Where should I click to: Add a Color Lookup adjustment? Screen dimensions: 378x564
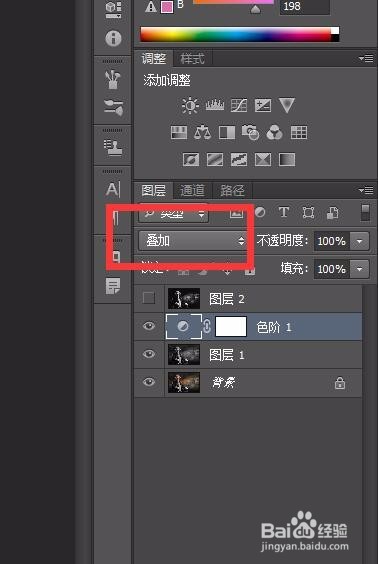pyautogui.click(x=299, y=133)
